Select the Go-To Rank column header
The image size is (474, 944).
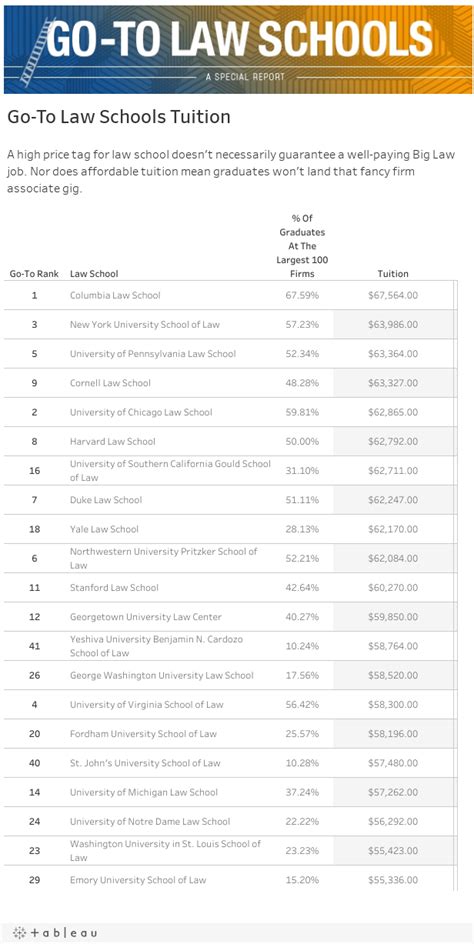point(34,273)
